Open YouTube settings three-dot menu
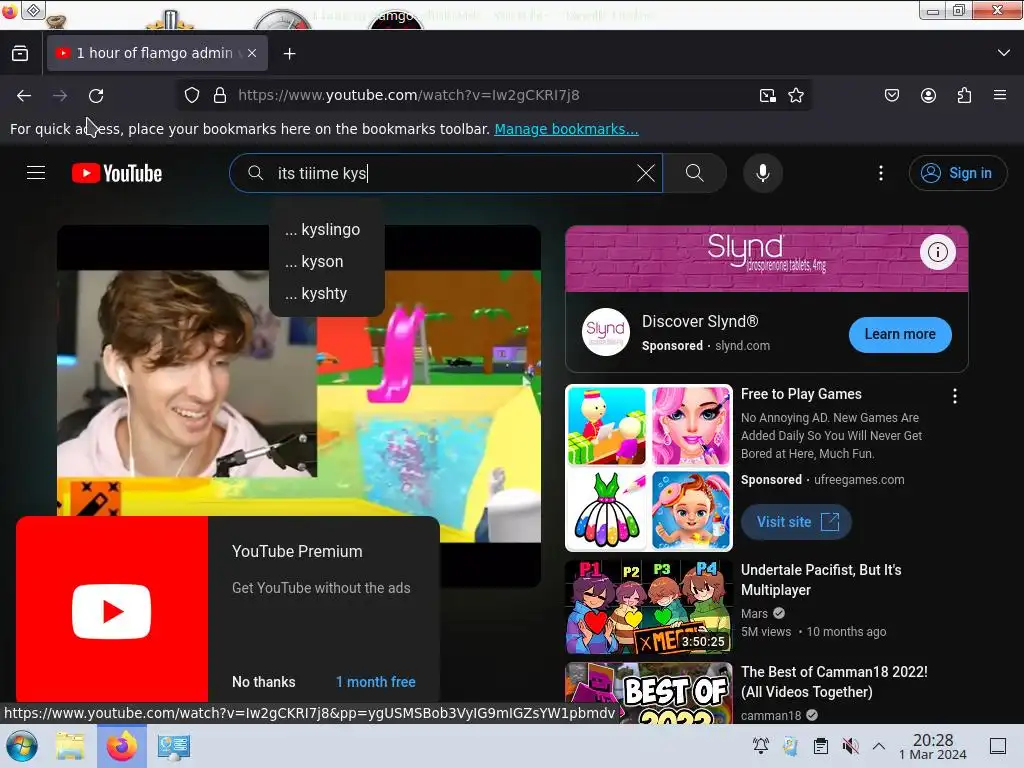 881,173
